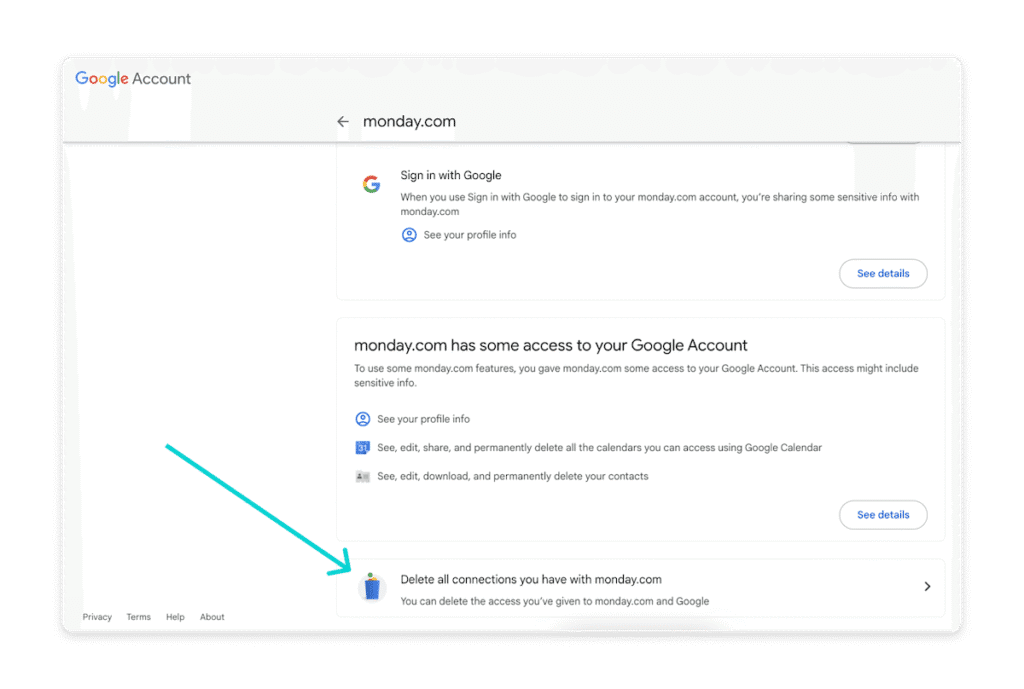Screen dimensions: 1024x689
Task: Click the contacts icon in permissions list
Action: point(362,477)
